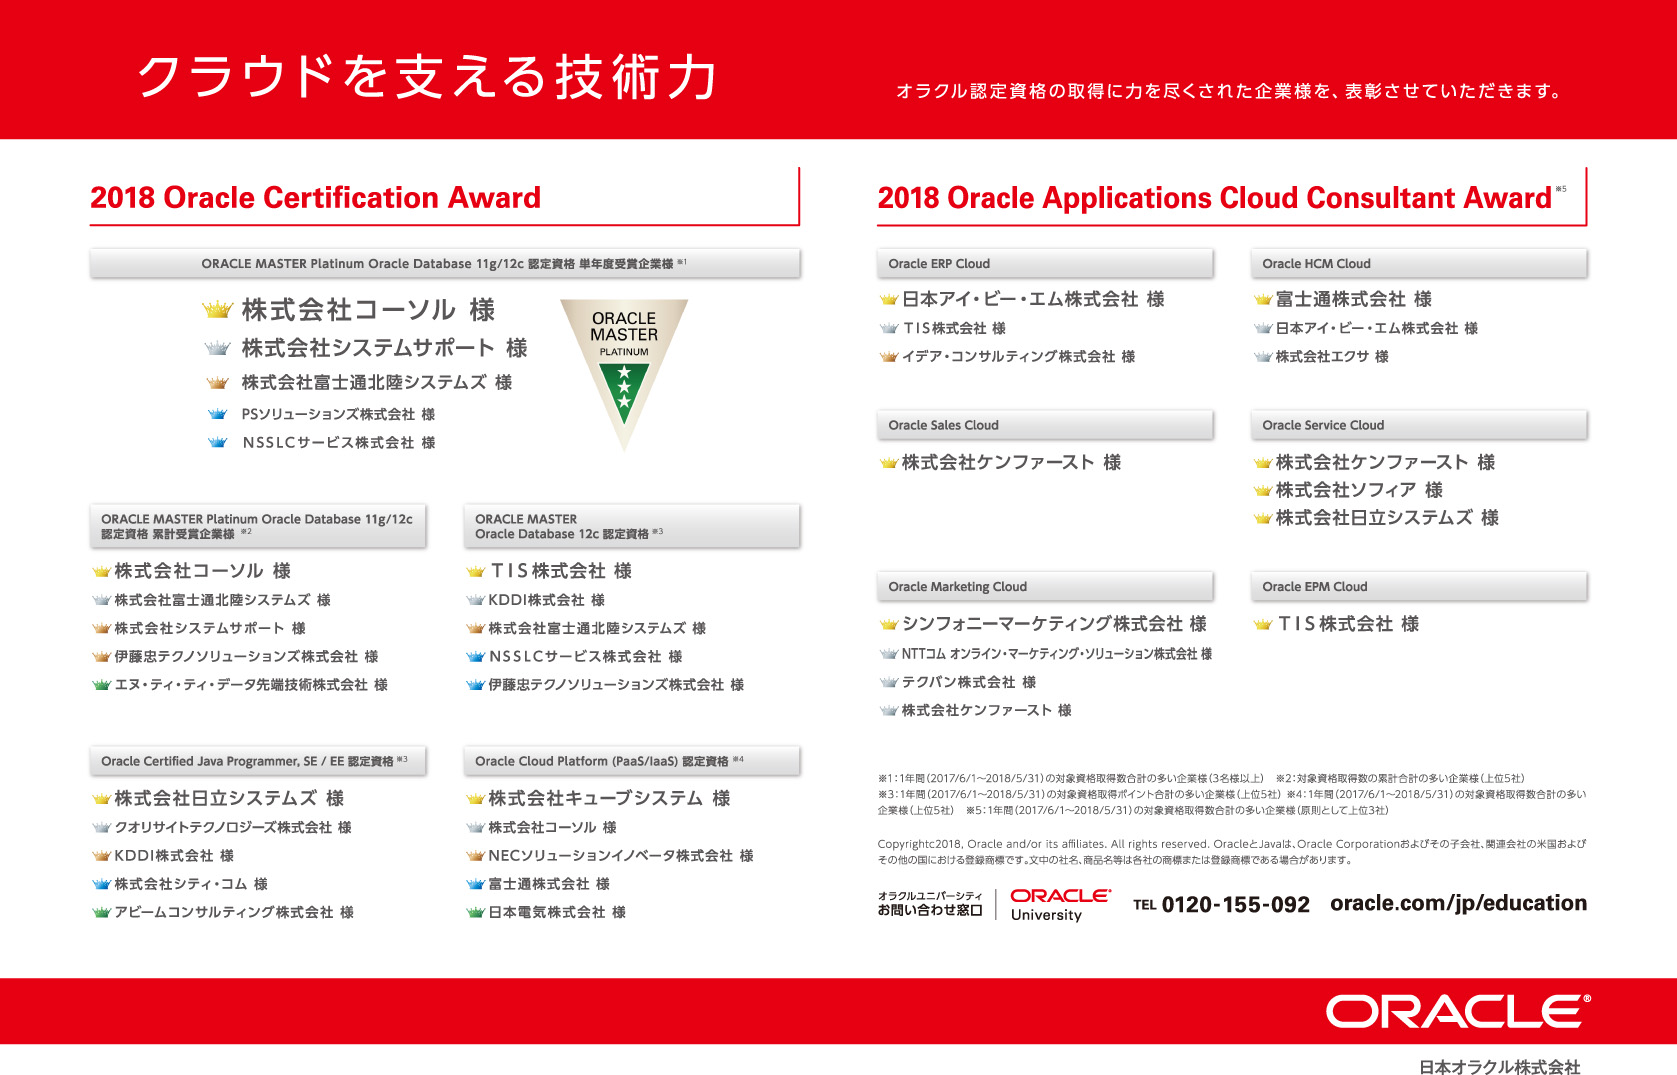Click the gold crown beside 株式会社日立システムズ under Java Programmer

click(101, 799)
